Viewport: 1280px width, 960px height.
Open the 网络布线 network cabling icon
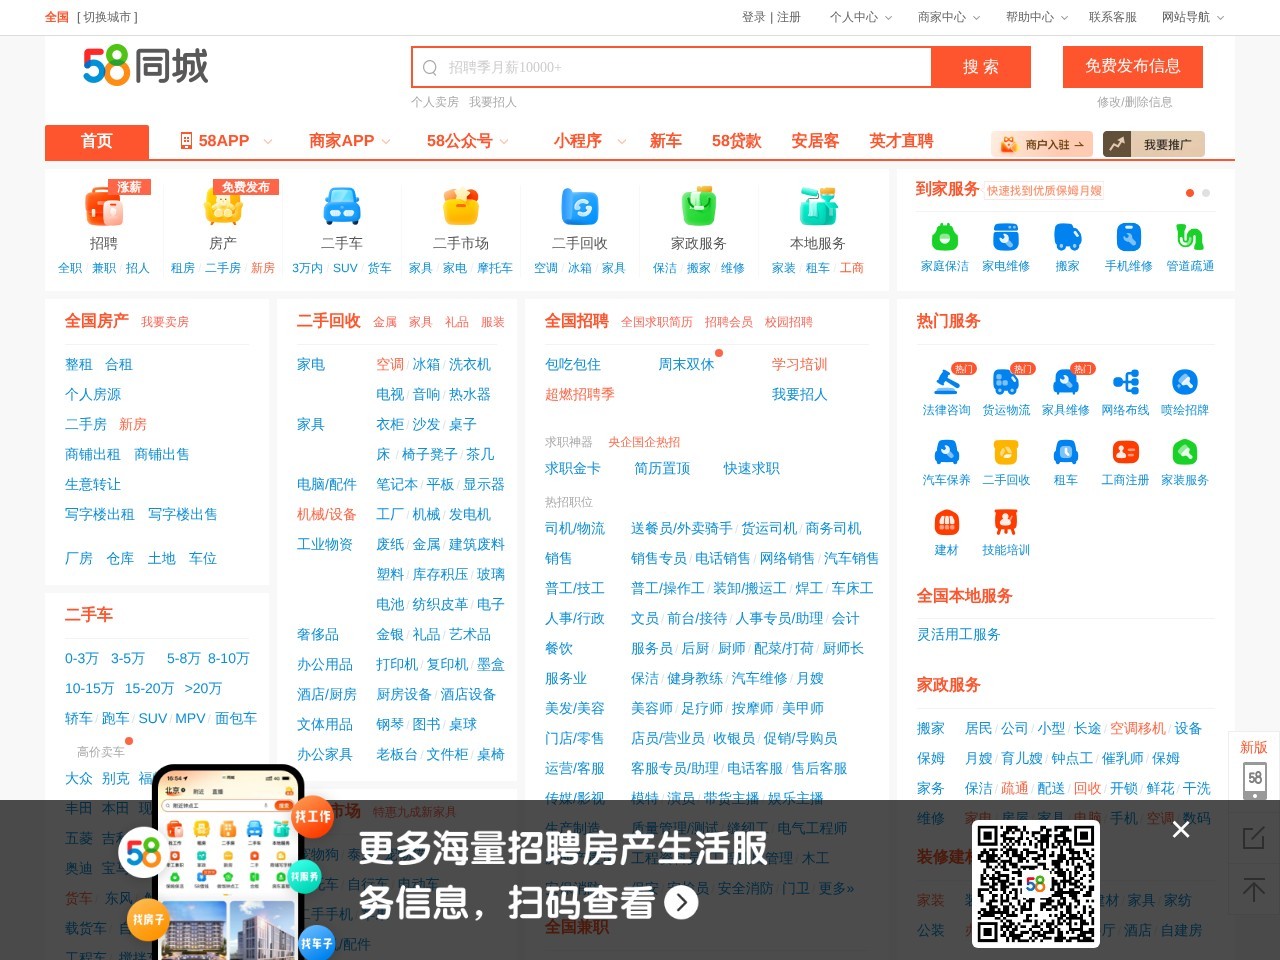(x=1126, y=382)
